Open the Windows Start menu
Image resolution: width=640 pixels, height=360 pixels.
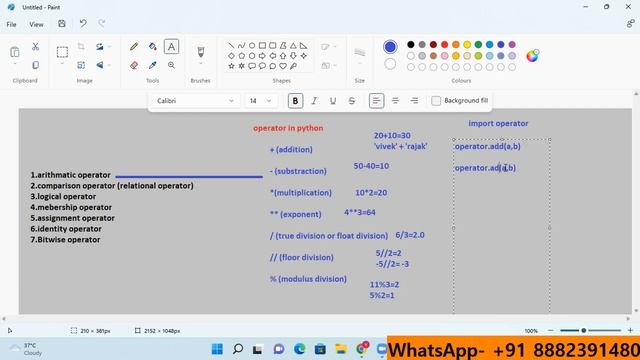217,349
